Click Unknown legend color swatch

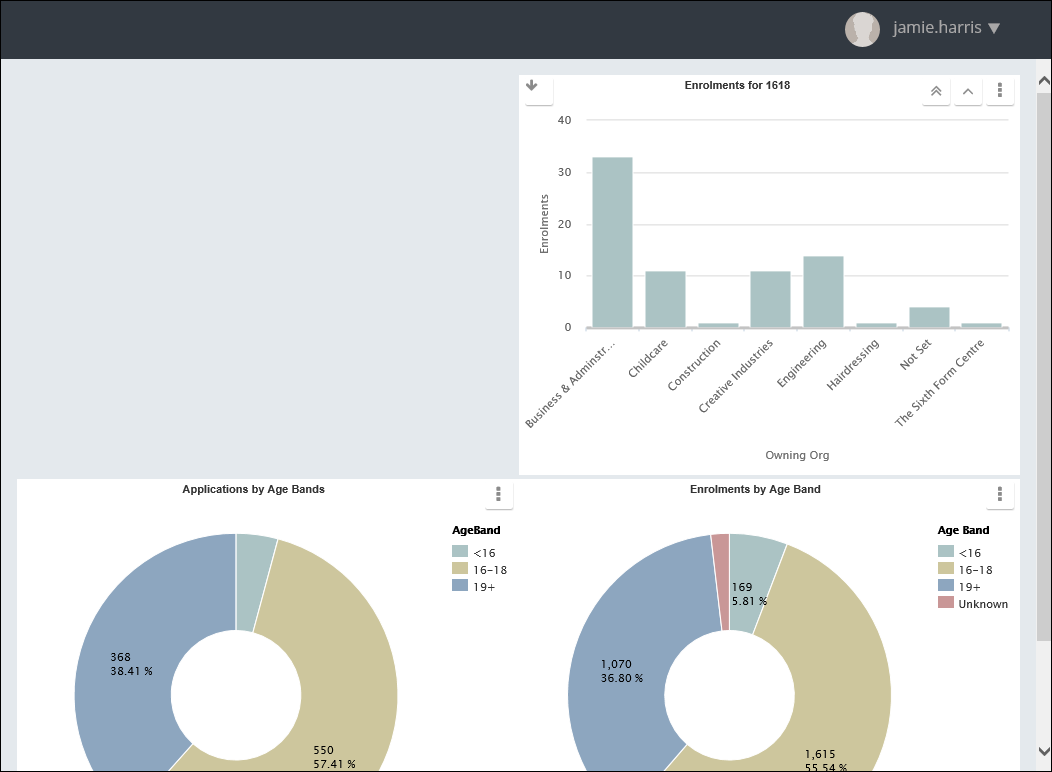click(945, 604)
